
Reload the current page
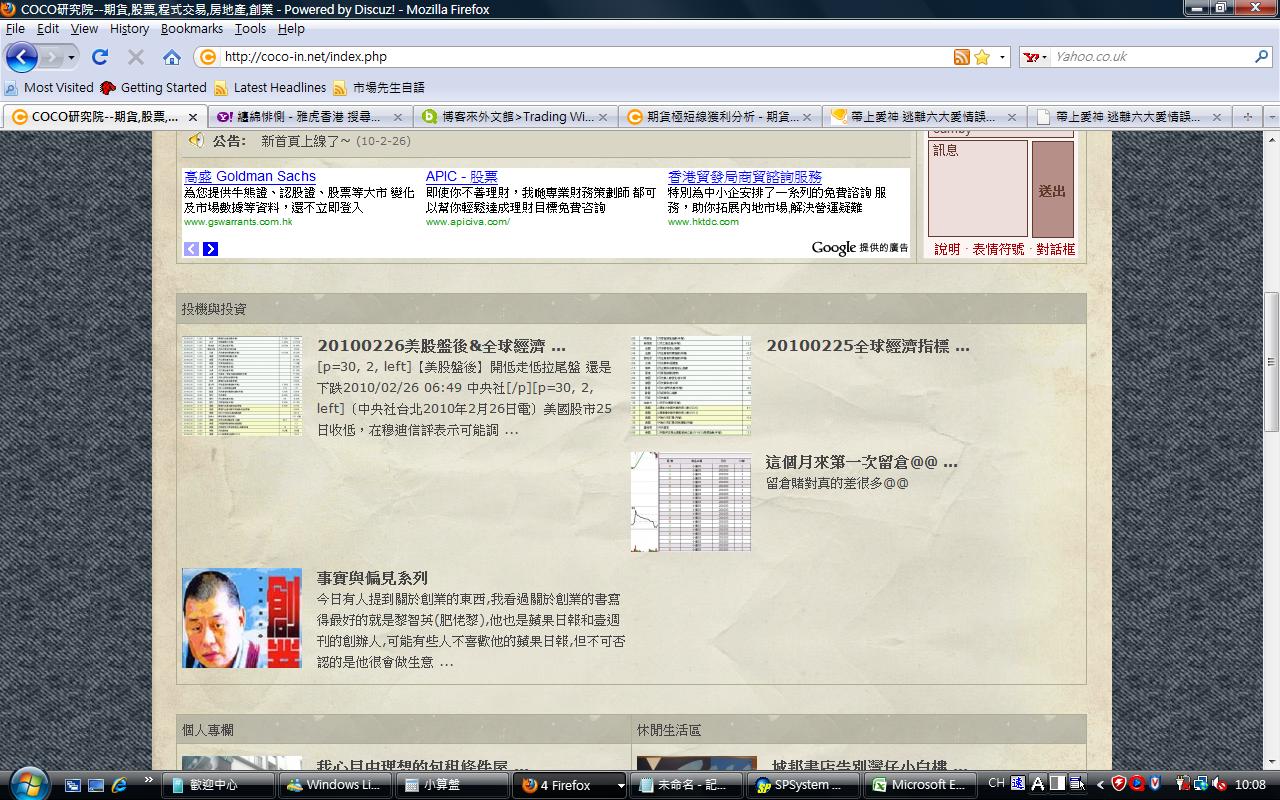[x=100, y=57]
